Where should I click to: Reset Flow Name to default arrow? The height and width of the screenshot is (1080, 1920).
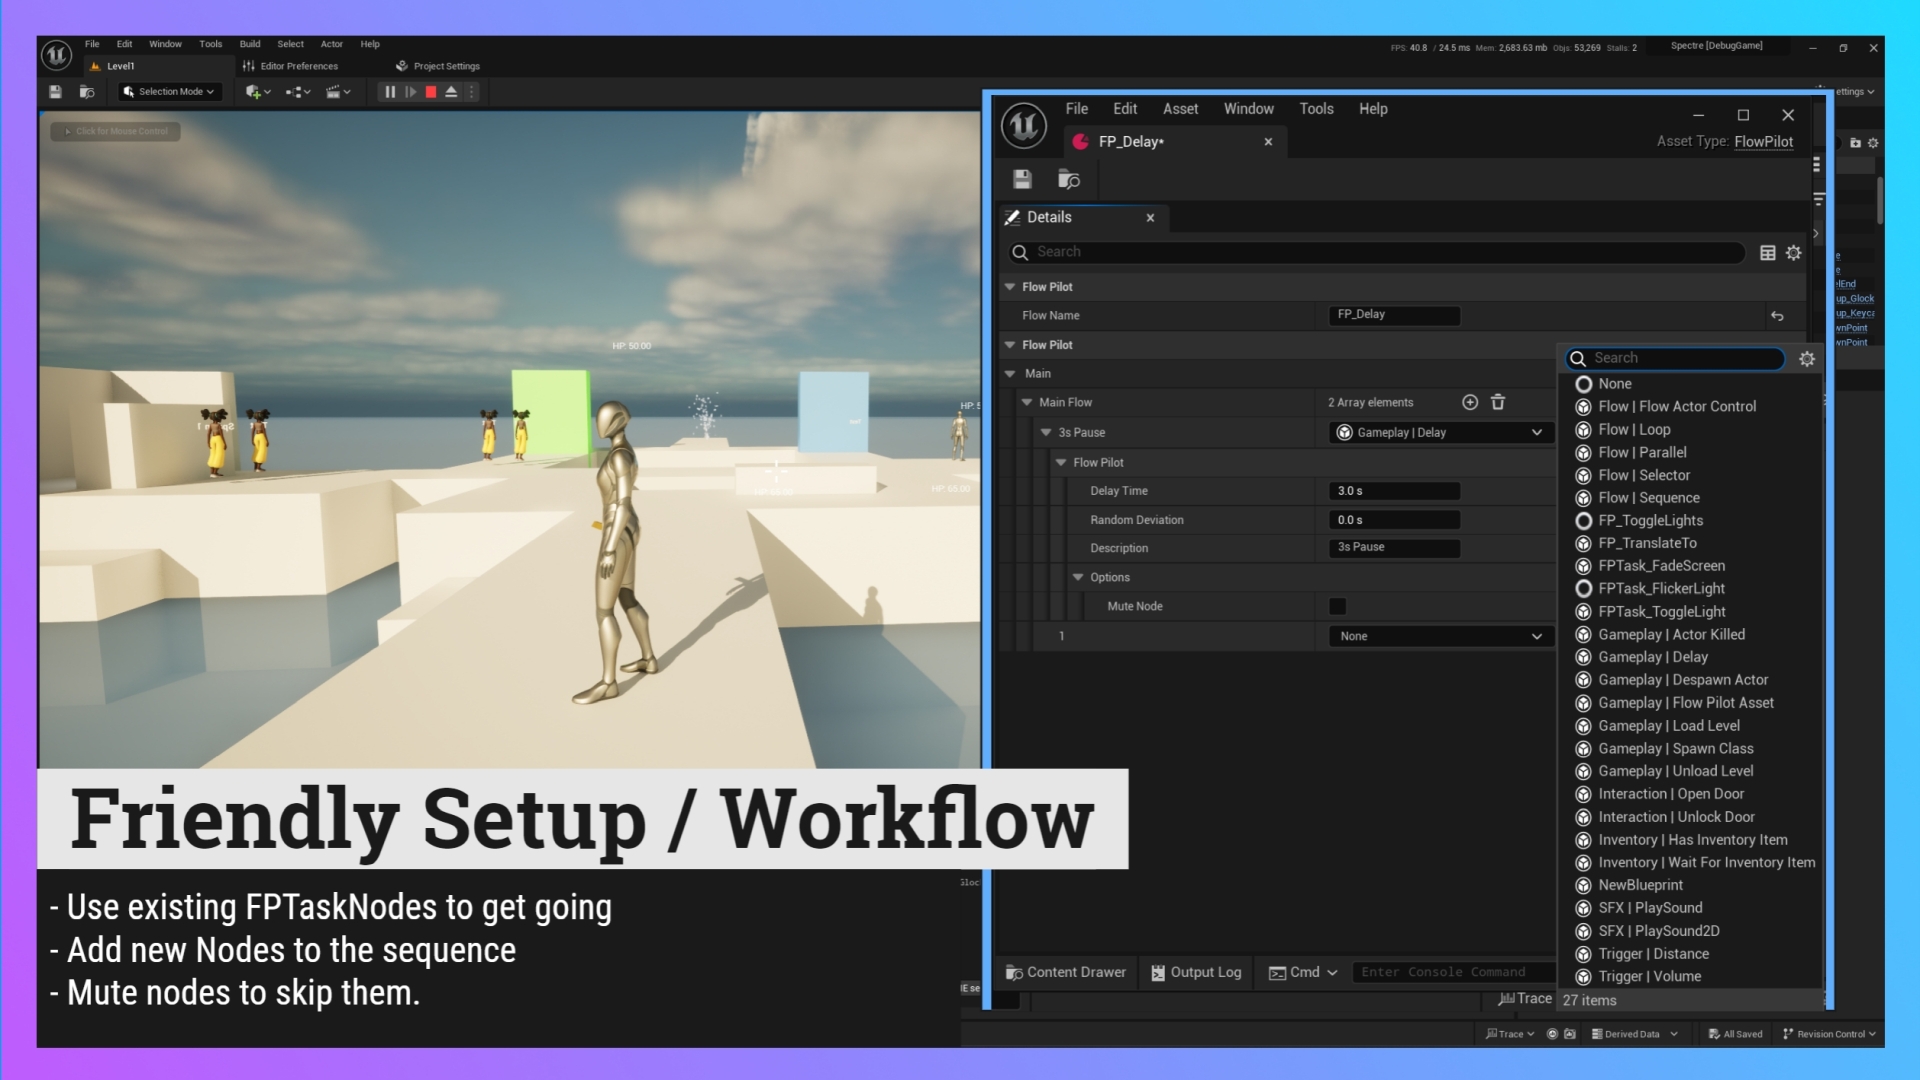coord(1777,316)
